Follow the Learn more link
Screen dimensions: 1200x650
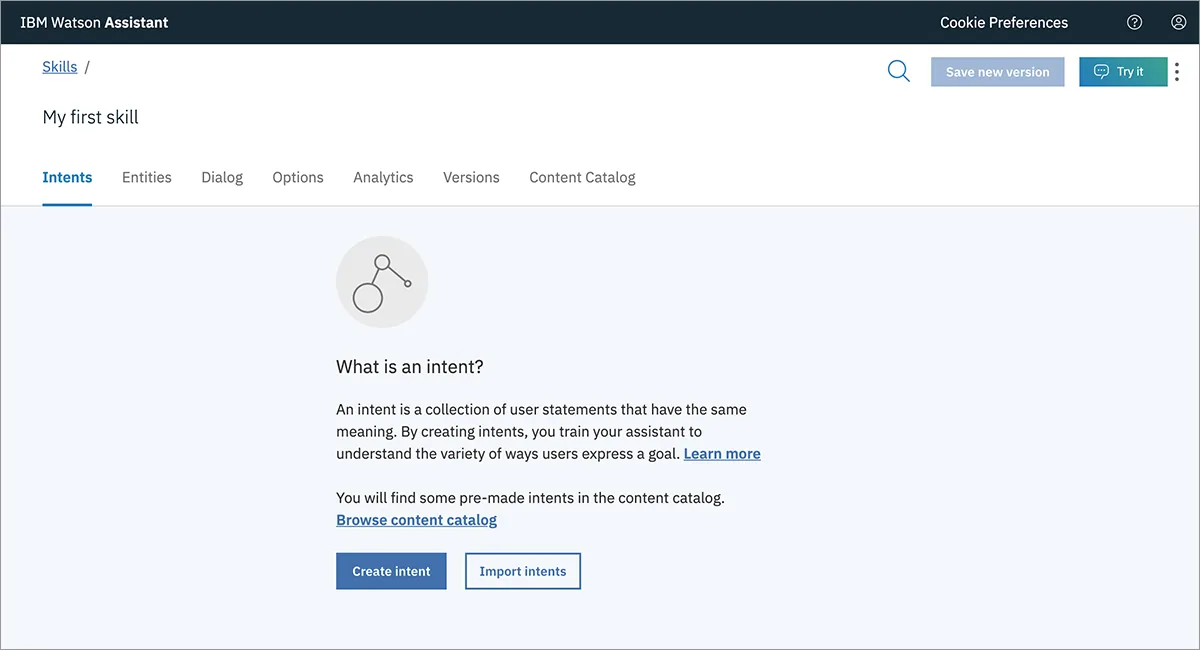[x=722, y=454]
